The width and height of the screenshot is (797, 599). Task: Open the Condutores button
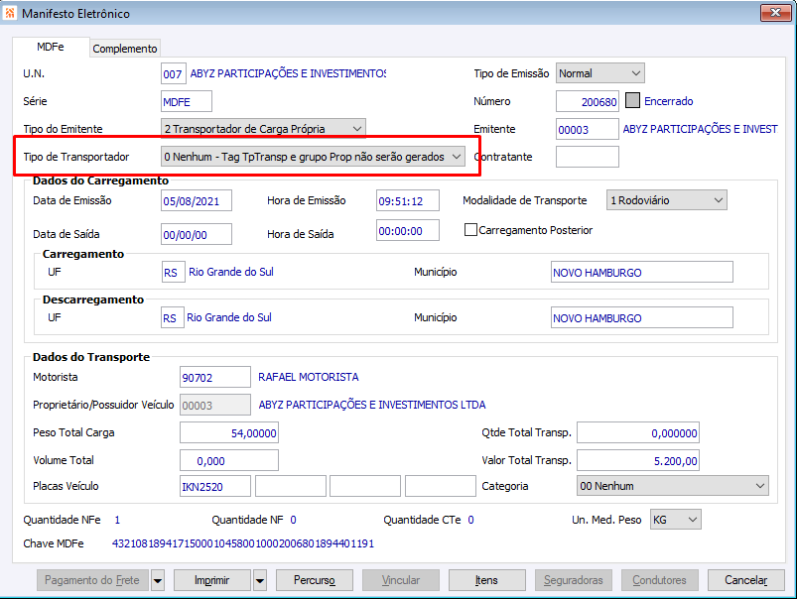[x=660, y=580]
